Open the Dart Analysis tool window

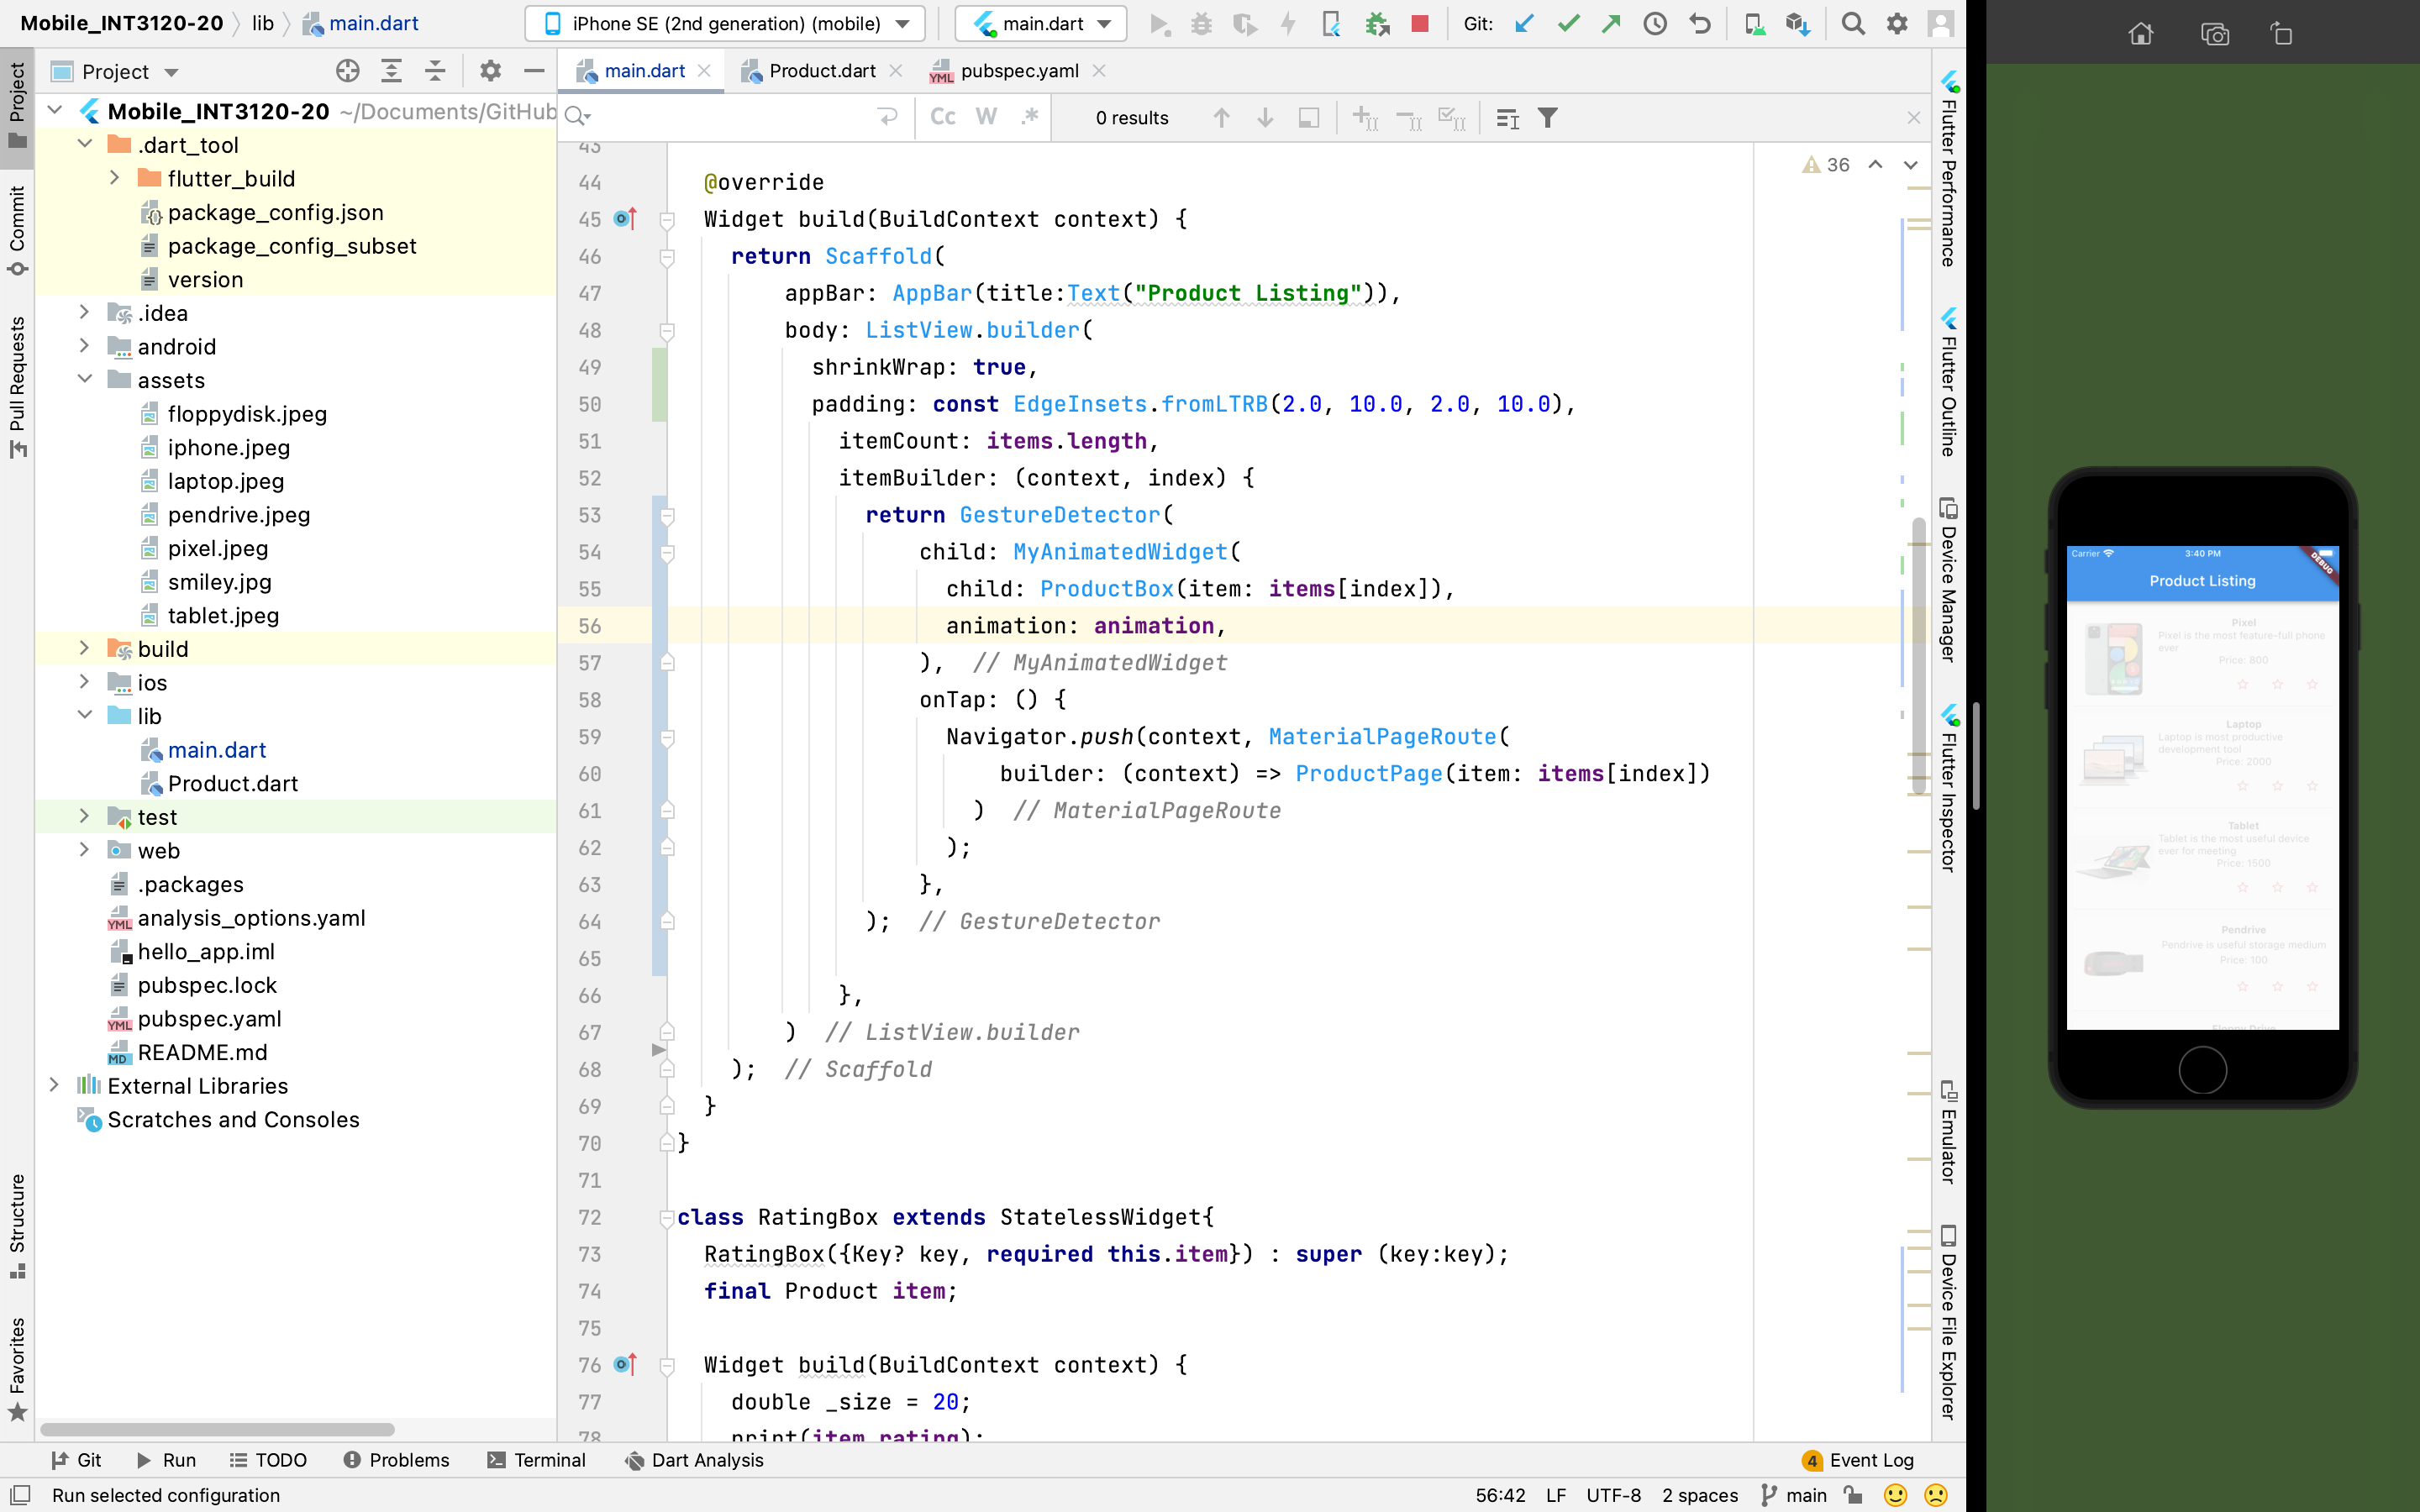[x=694, y=1460]
